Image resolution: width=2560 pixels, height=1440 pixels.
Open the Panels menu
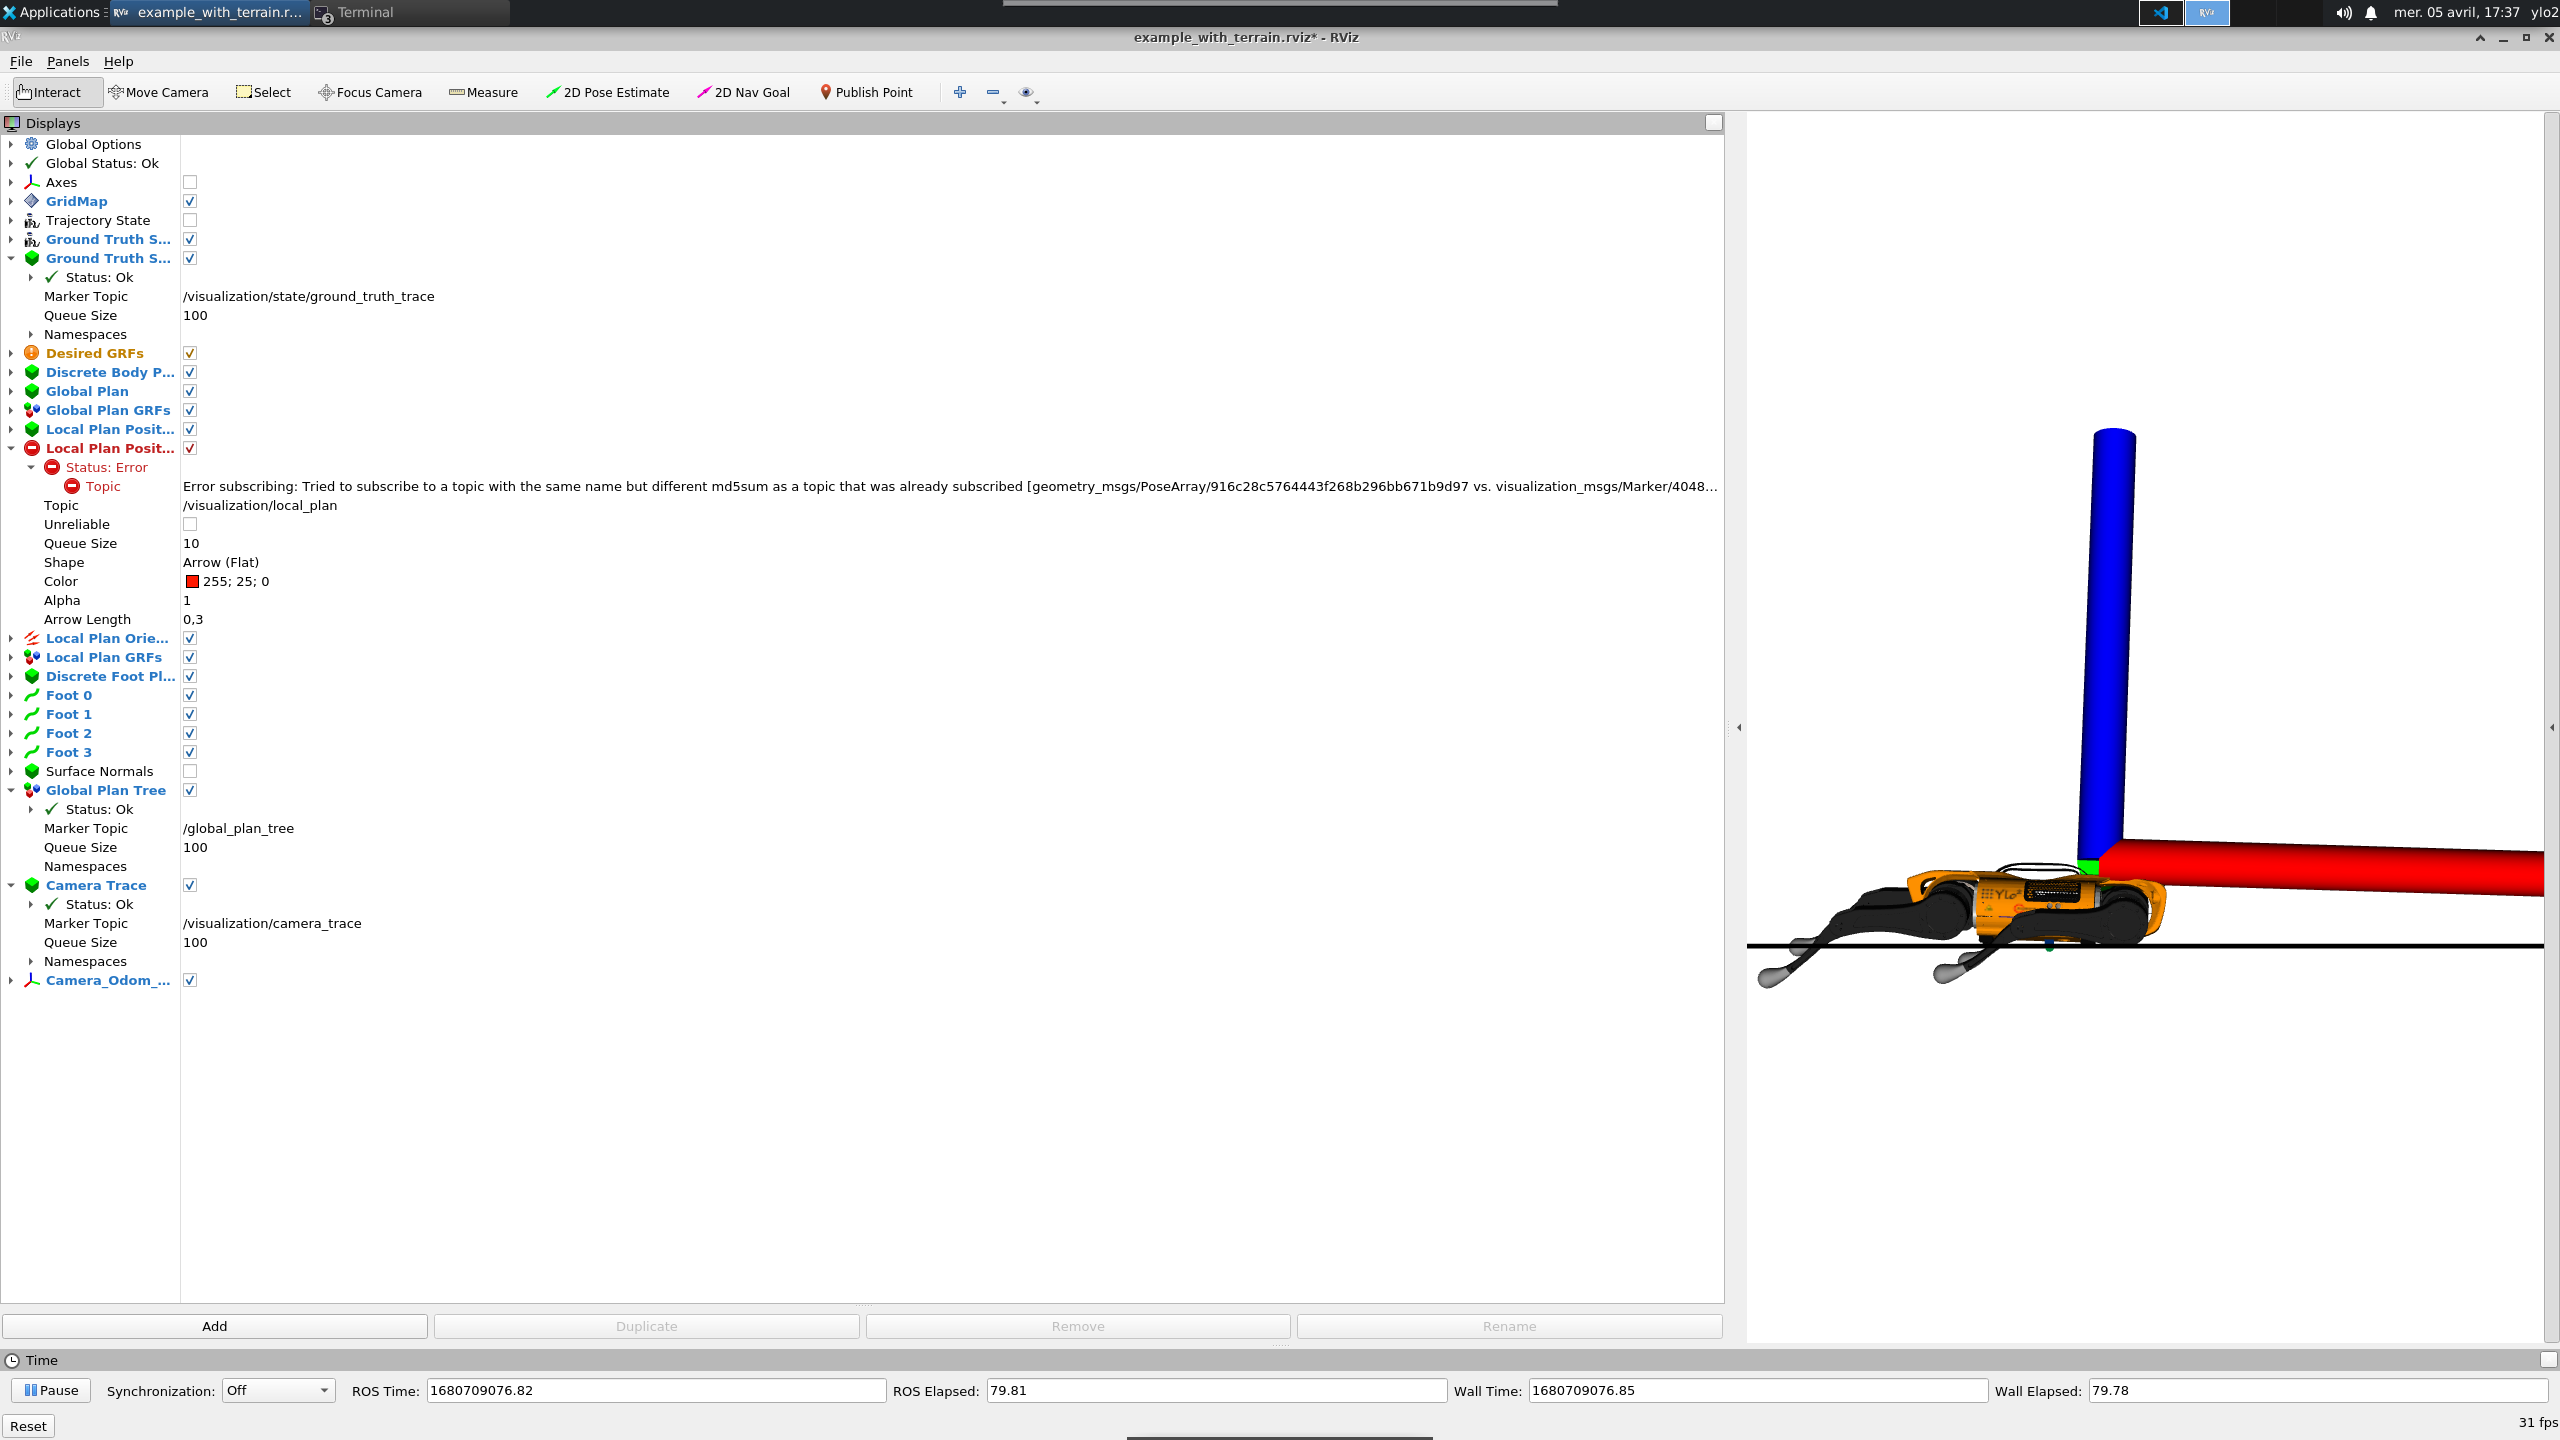67,61
